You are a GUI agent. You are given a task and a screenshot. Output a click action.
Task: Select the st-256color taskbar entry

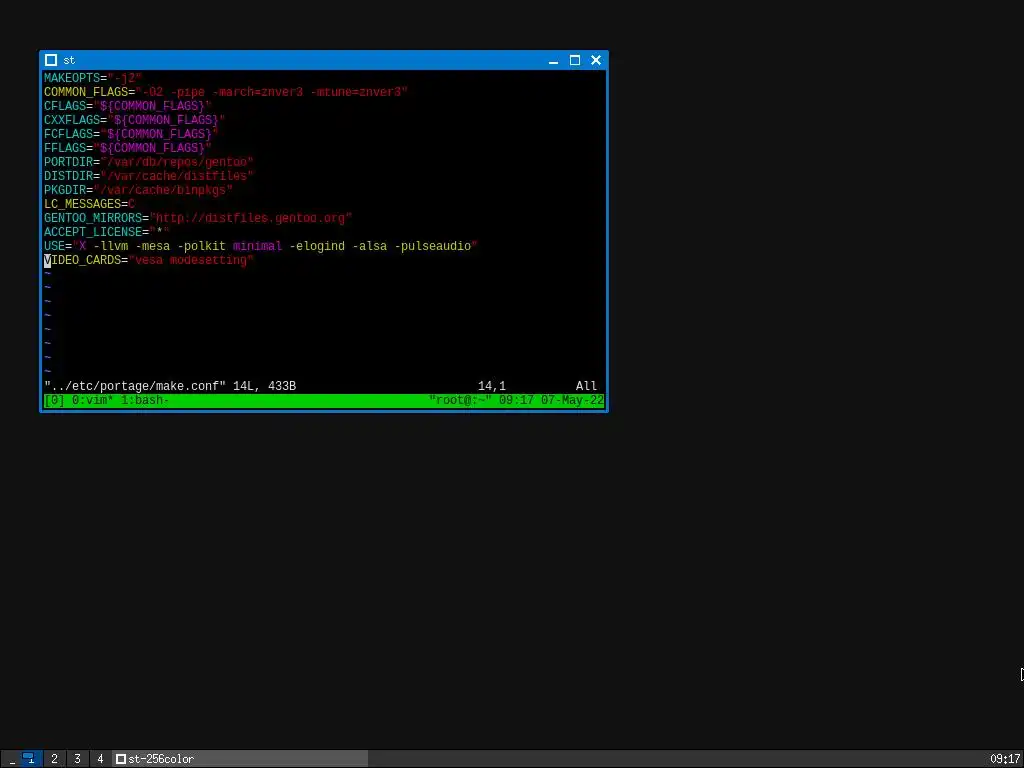pos(240,759)
